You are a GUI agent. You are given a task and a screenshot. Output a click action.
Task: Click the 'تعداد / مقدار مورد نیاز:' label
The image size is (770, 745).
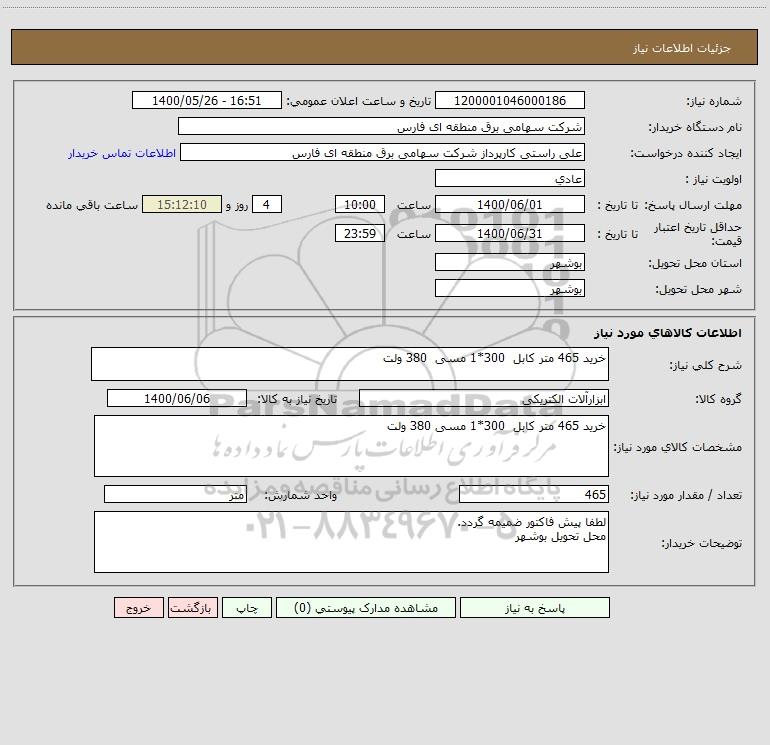[686, 495]
